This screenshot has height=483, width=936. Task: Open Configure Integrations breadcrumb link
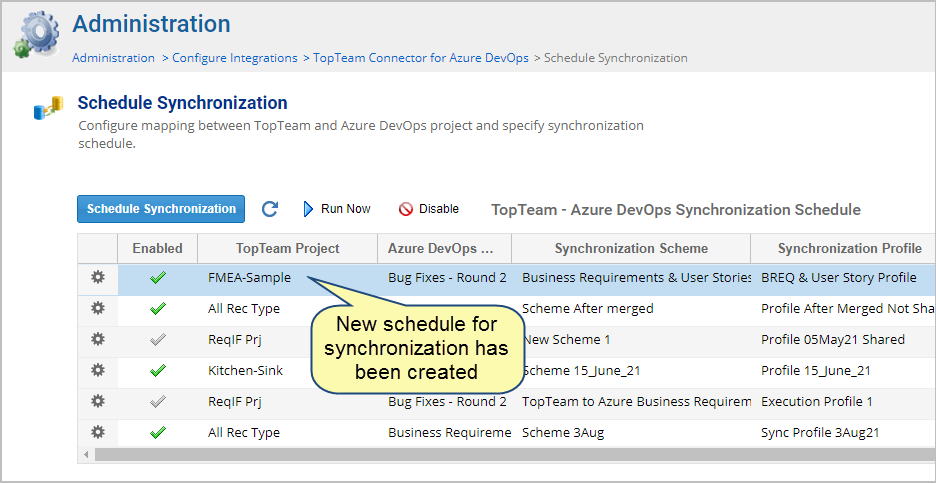tap(235, 58)
